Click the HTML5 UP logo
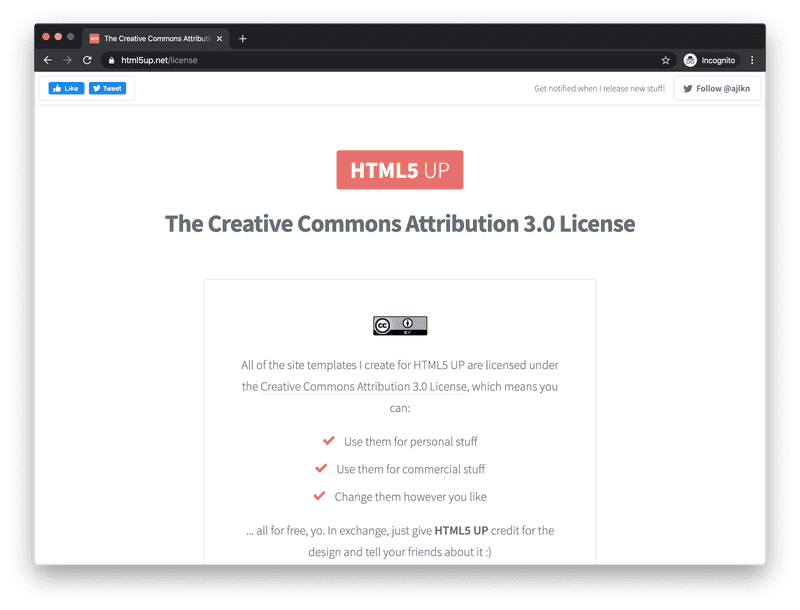 (x=399, y=170)
